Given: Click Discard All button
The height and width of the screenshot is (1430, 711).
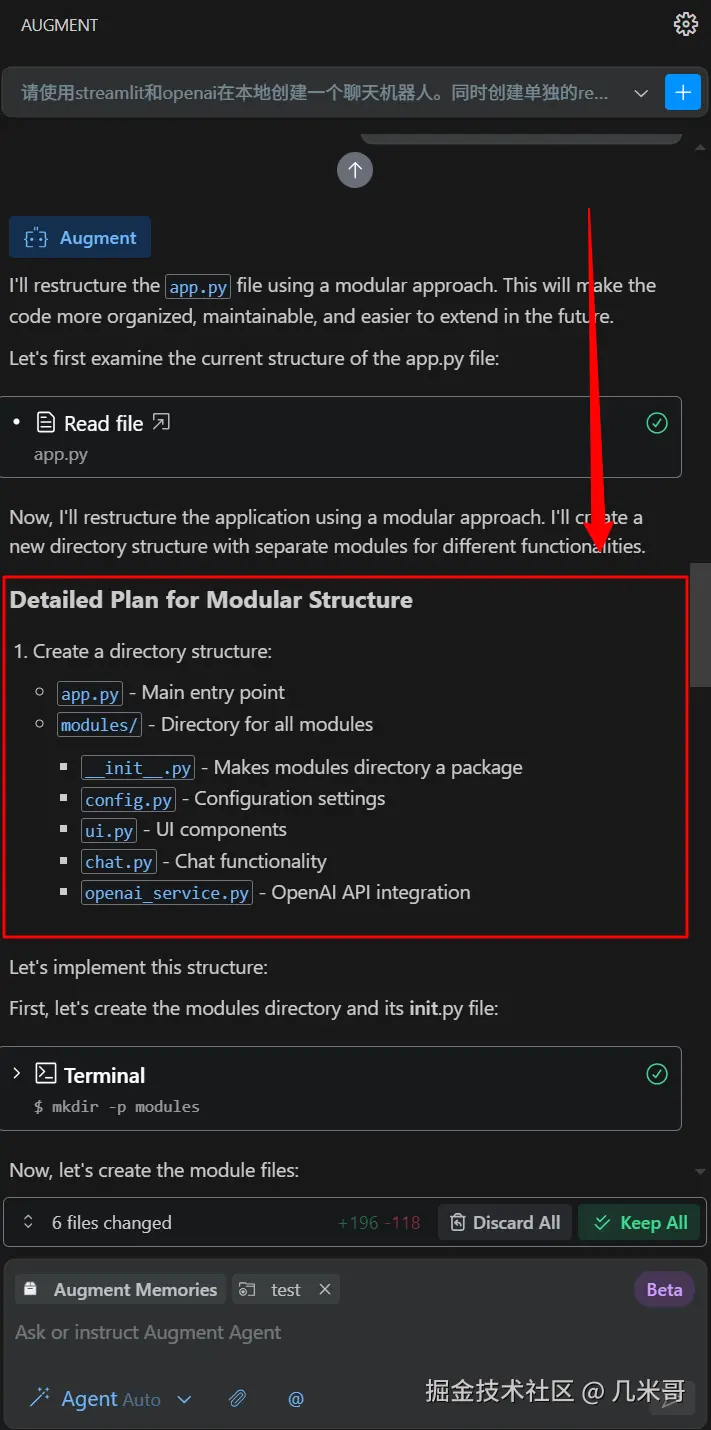Looking at the screenshot, I should click(505, 1222).
